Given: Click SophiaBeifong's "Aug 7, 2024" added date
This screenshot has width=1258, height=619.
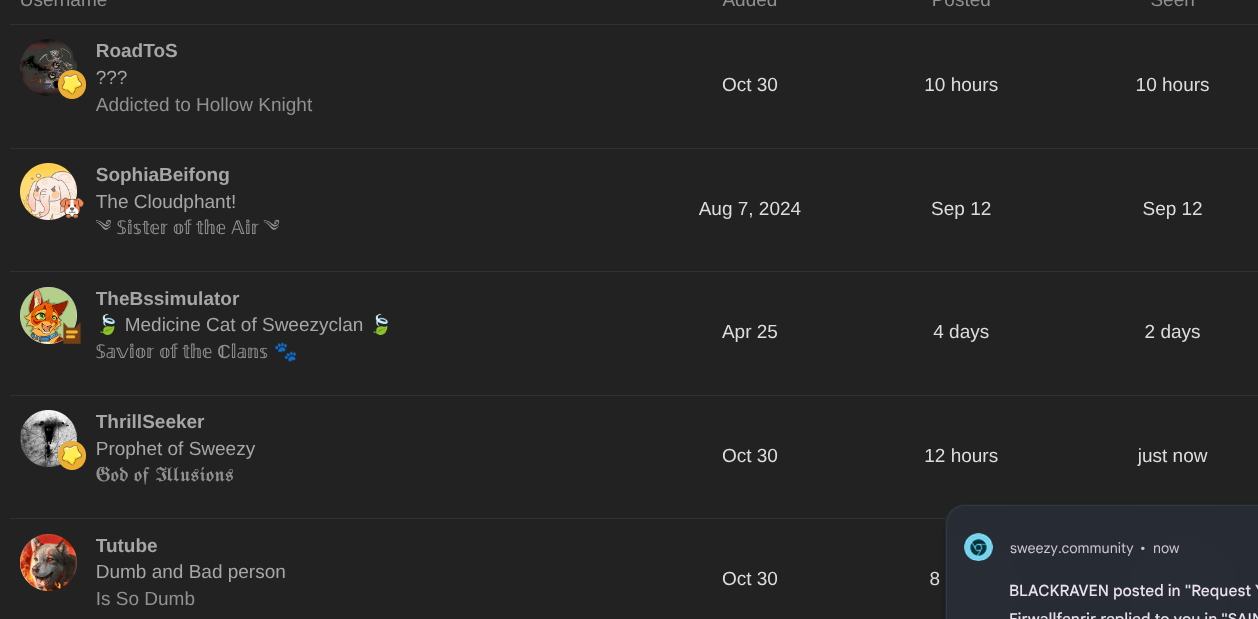Looking at the screenshot, I should pos(749,209).
